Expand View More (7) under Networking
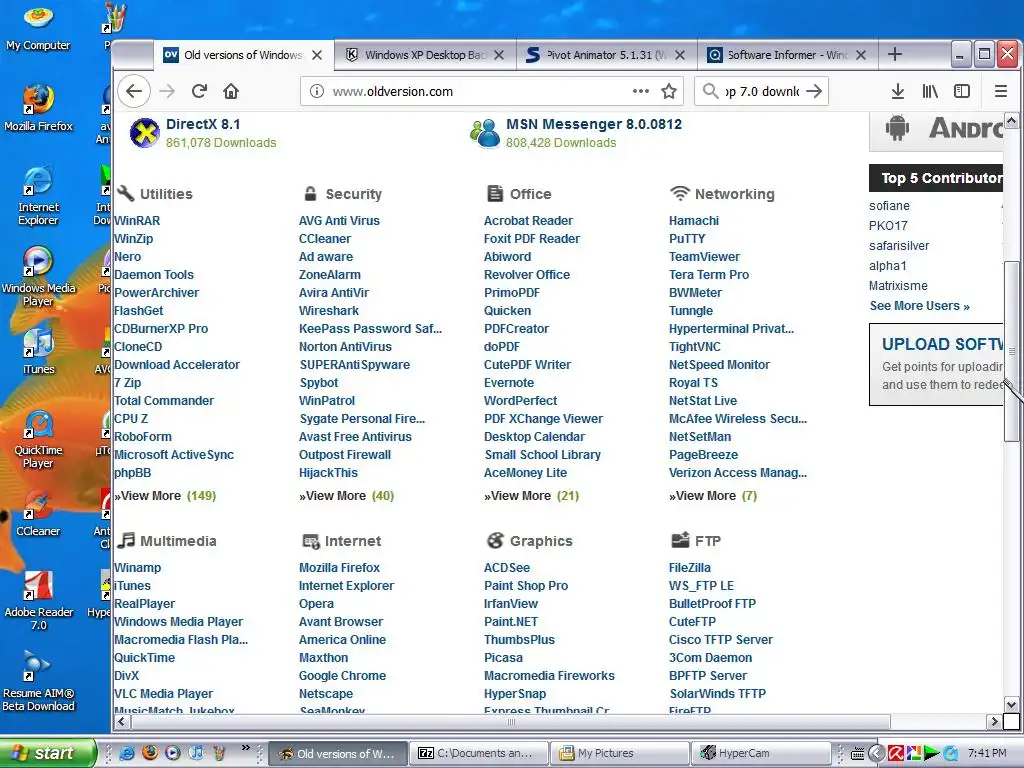The width and height of the screenshot is (1024, 768). pos(713,496)
